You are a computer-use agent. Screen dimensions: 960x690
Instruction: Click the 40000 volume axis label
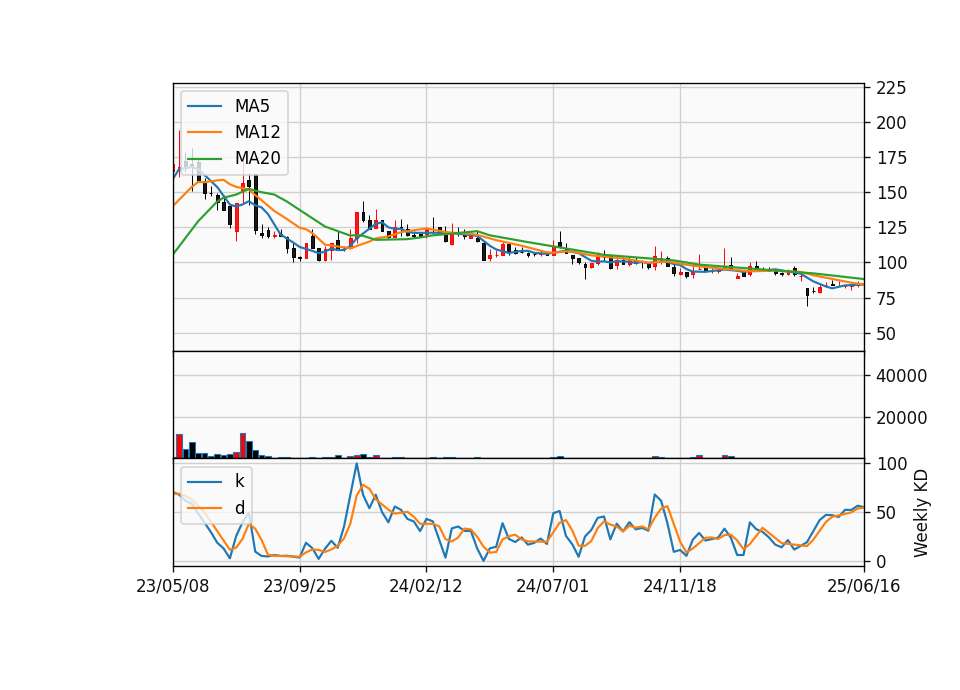(901, 376)
